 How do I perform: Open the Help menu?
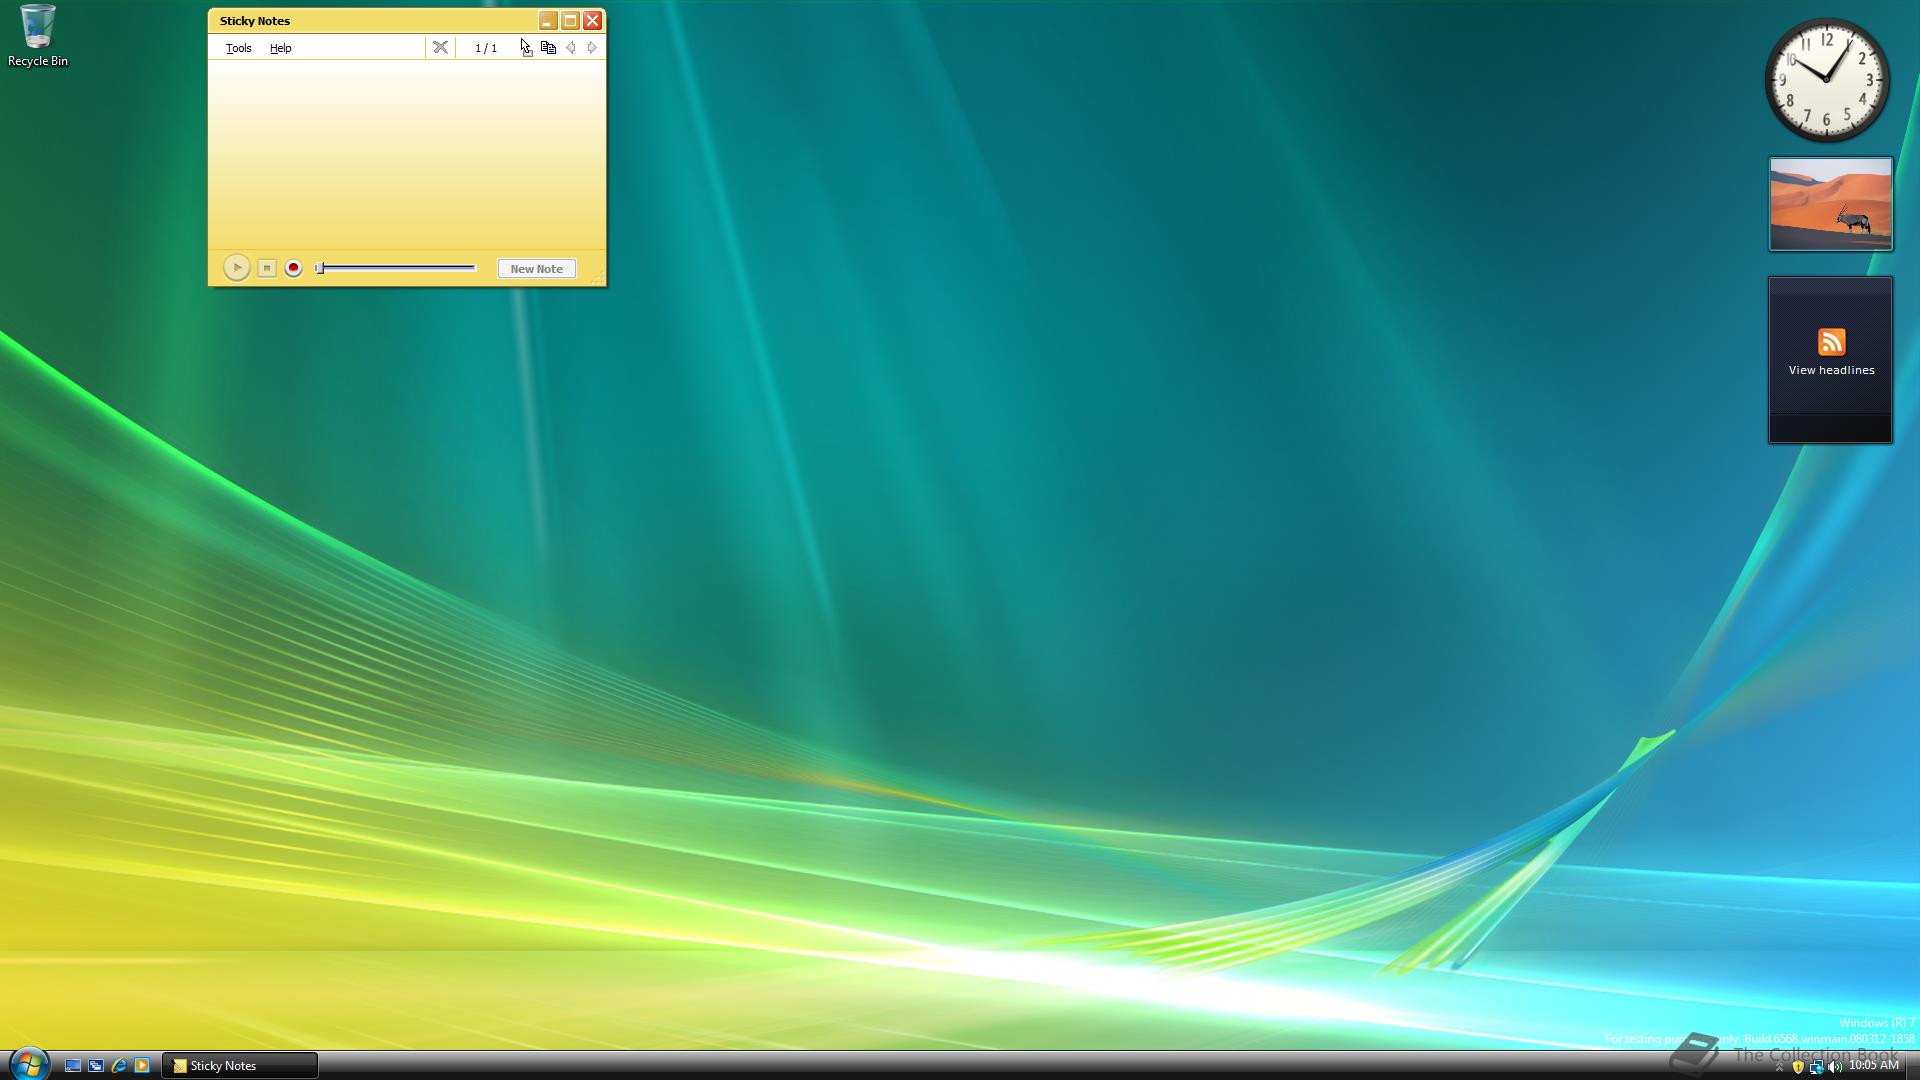click(x=280, y=48)
